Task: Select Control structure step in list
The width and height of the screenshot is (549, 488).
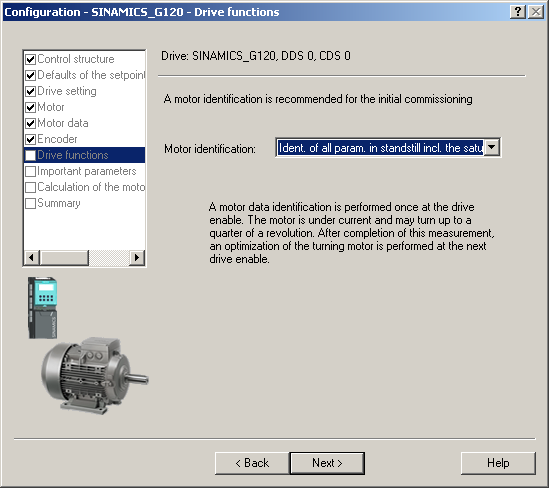Action: point(76,59)
